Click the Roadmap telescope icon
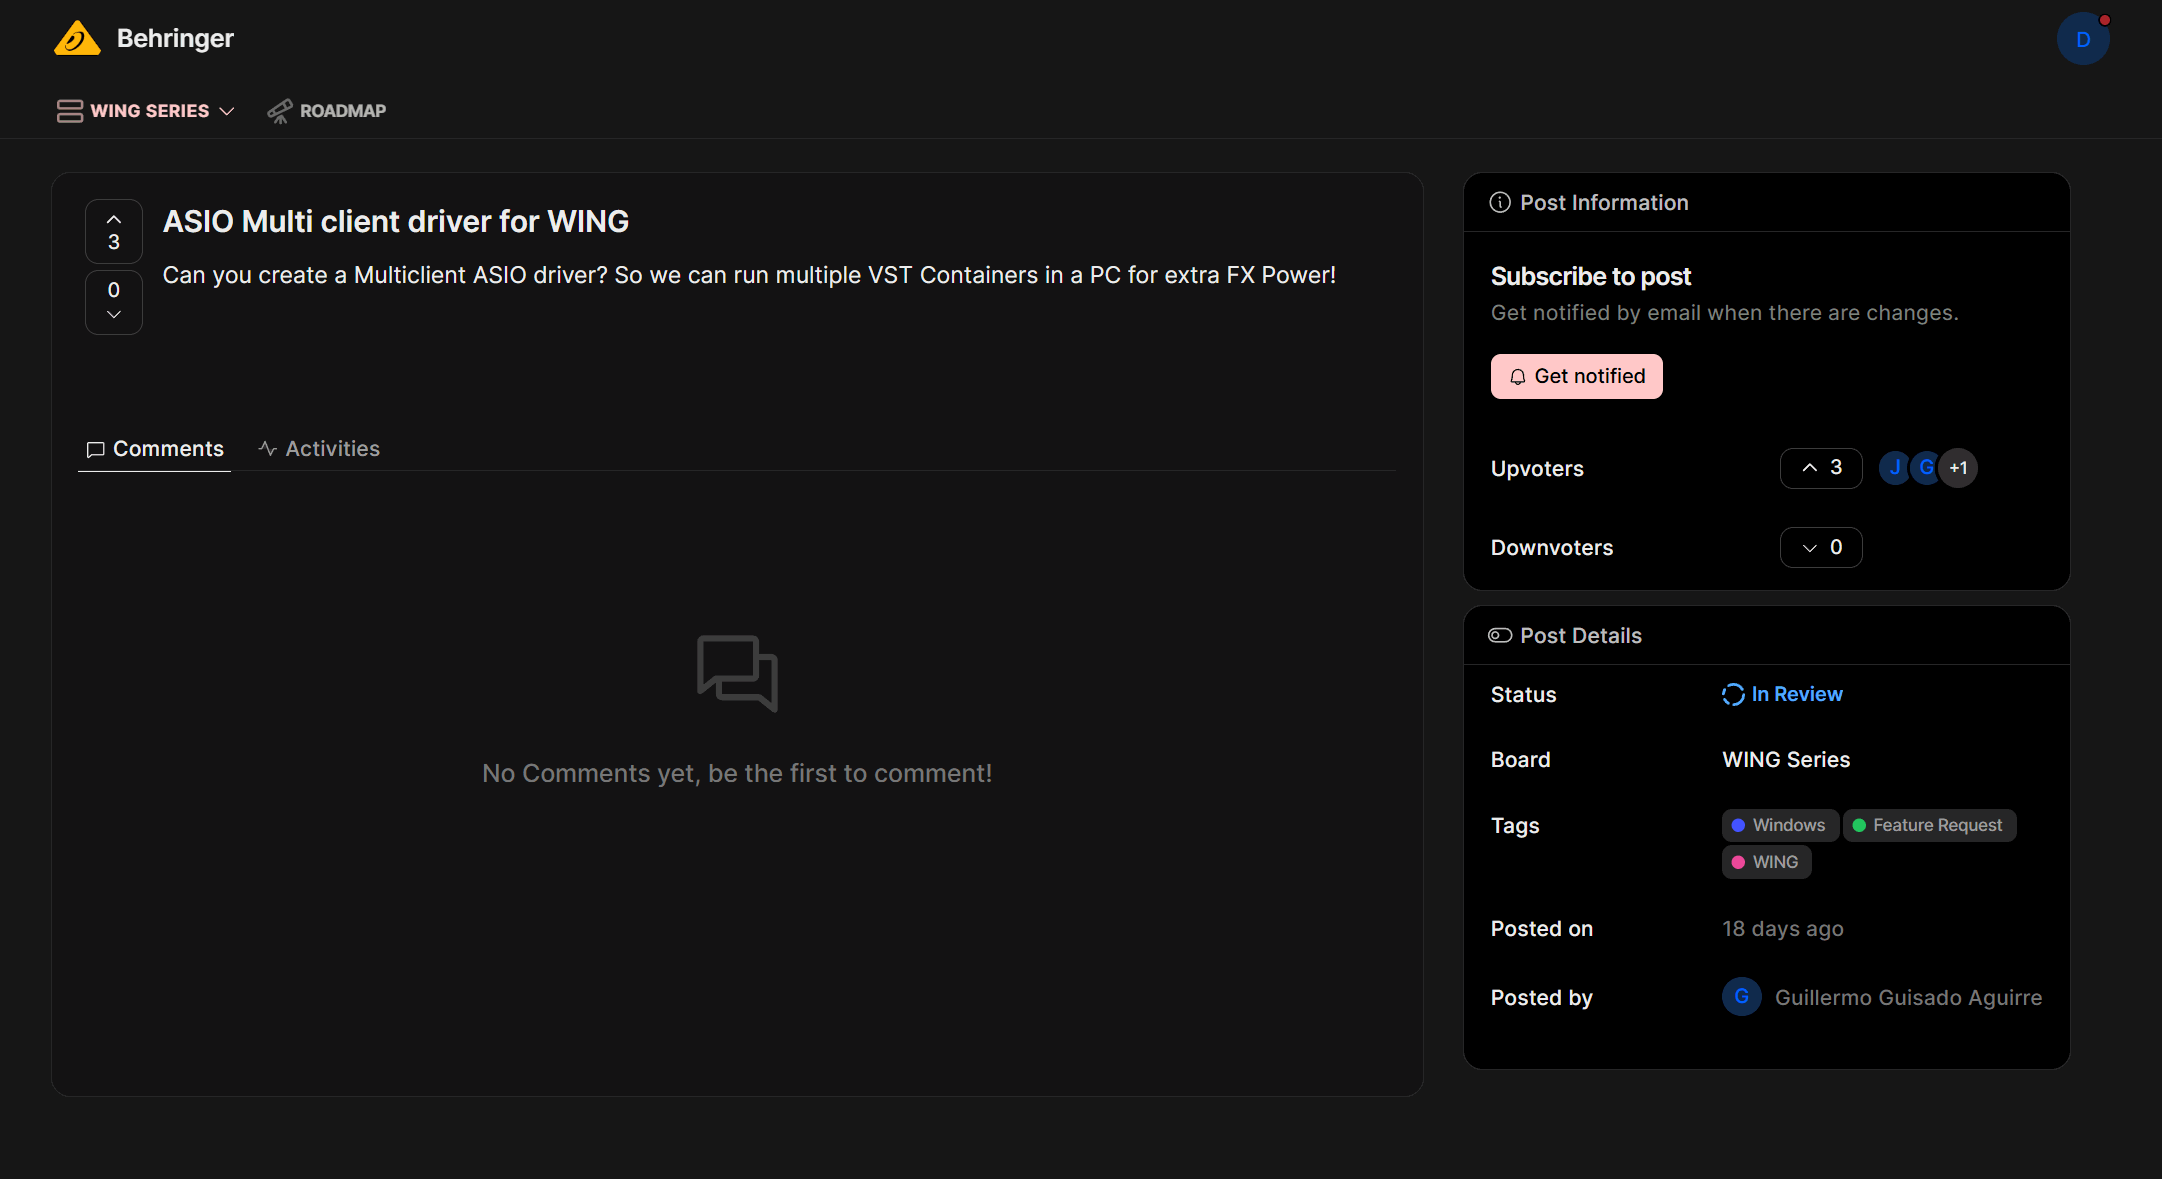Viewport: 2162px width, 1179px height. pyautogui.click(x=279, y=111)
